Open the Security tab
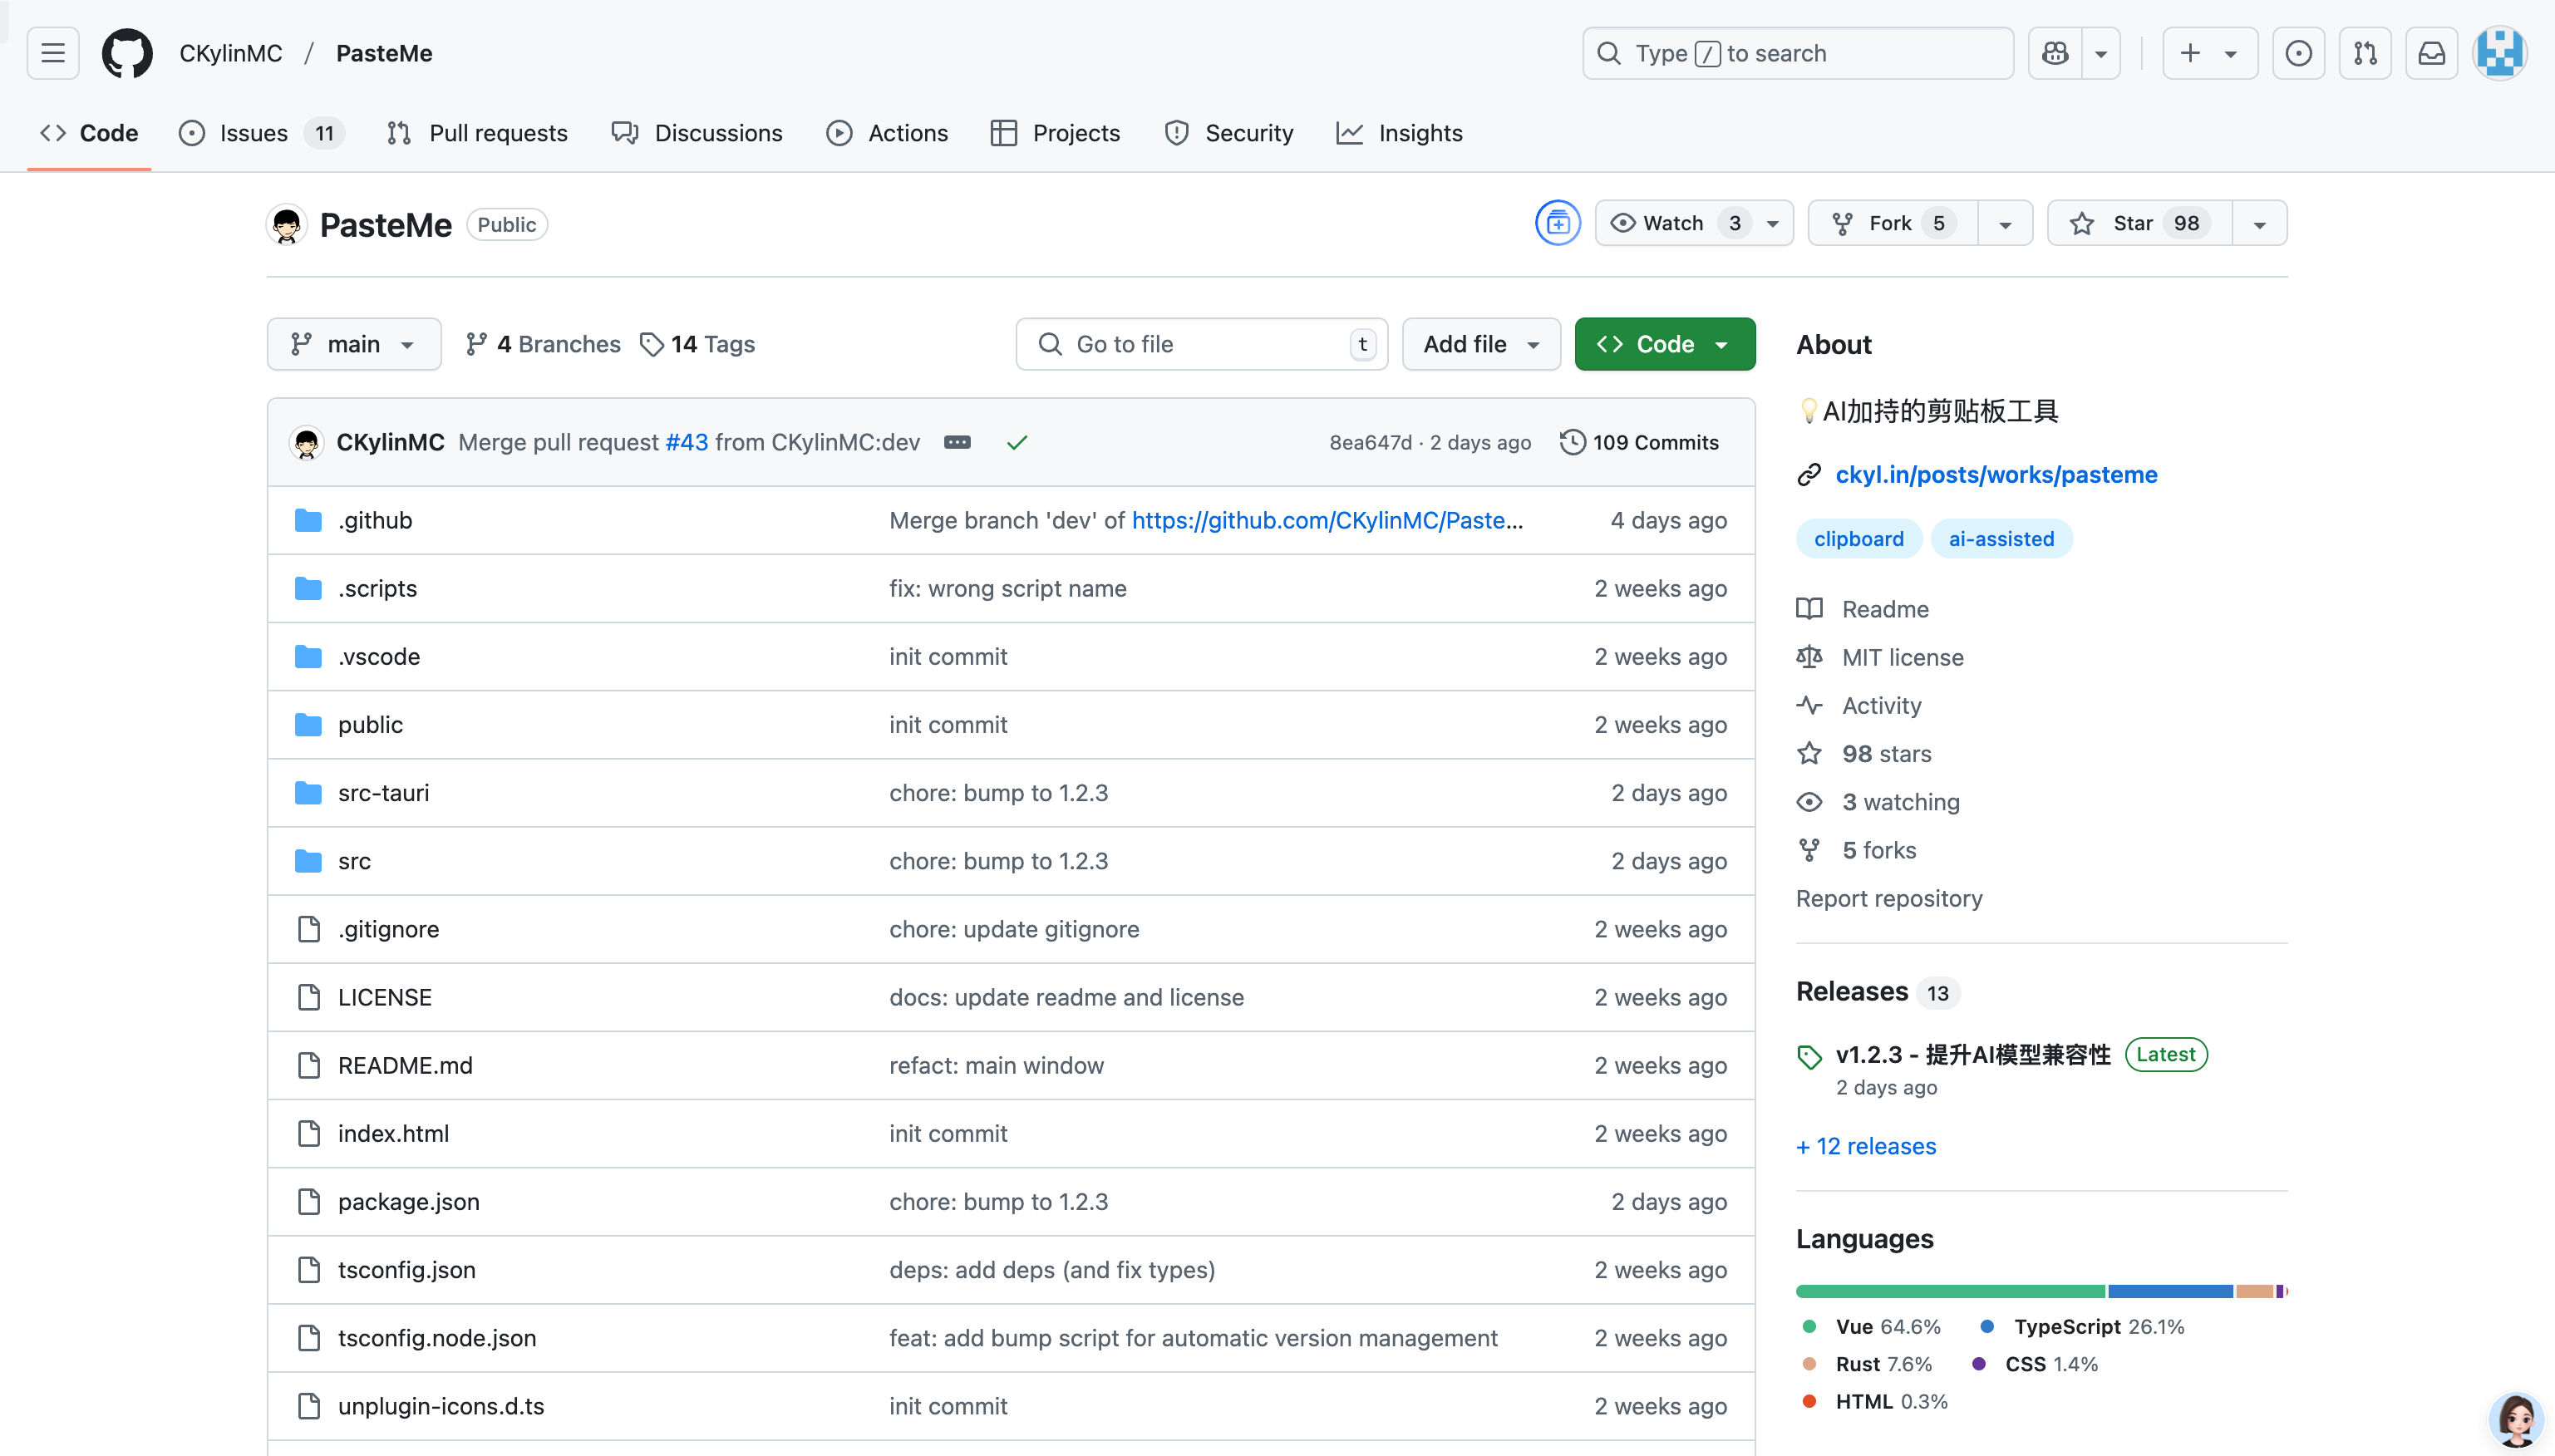 [1229, 133]
